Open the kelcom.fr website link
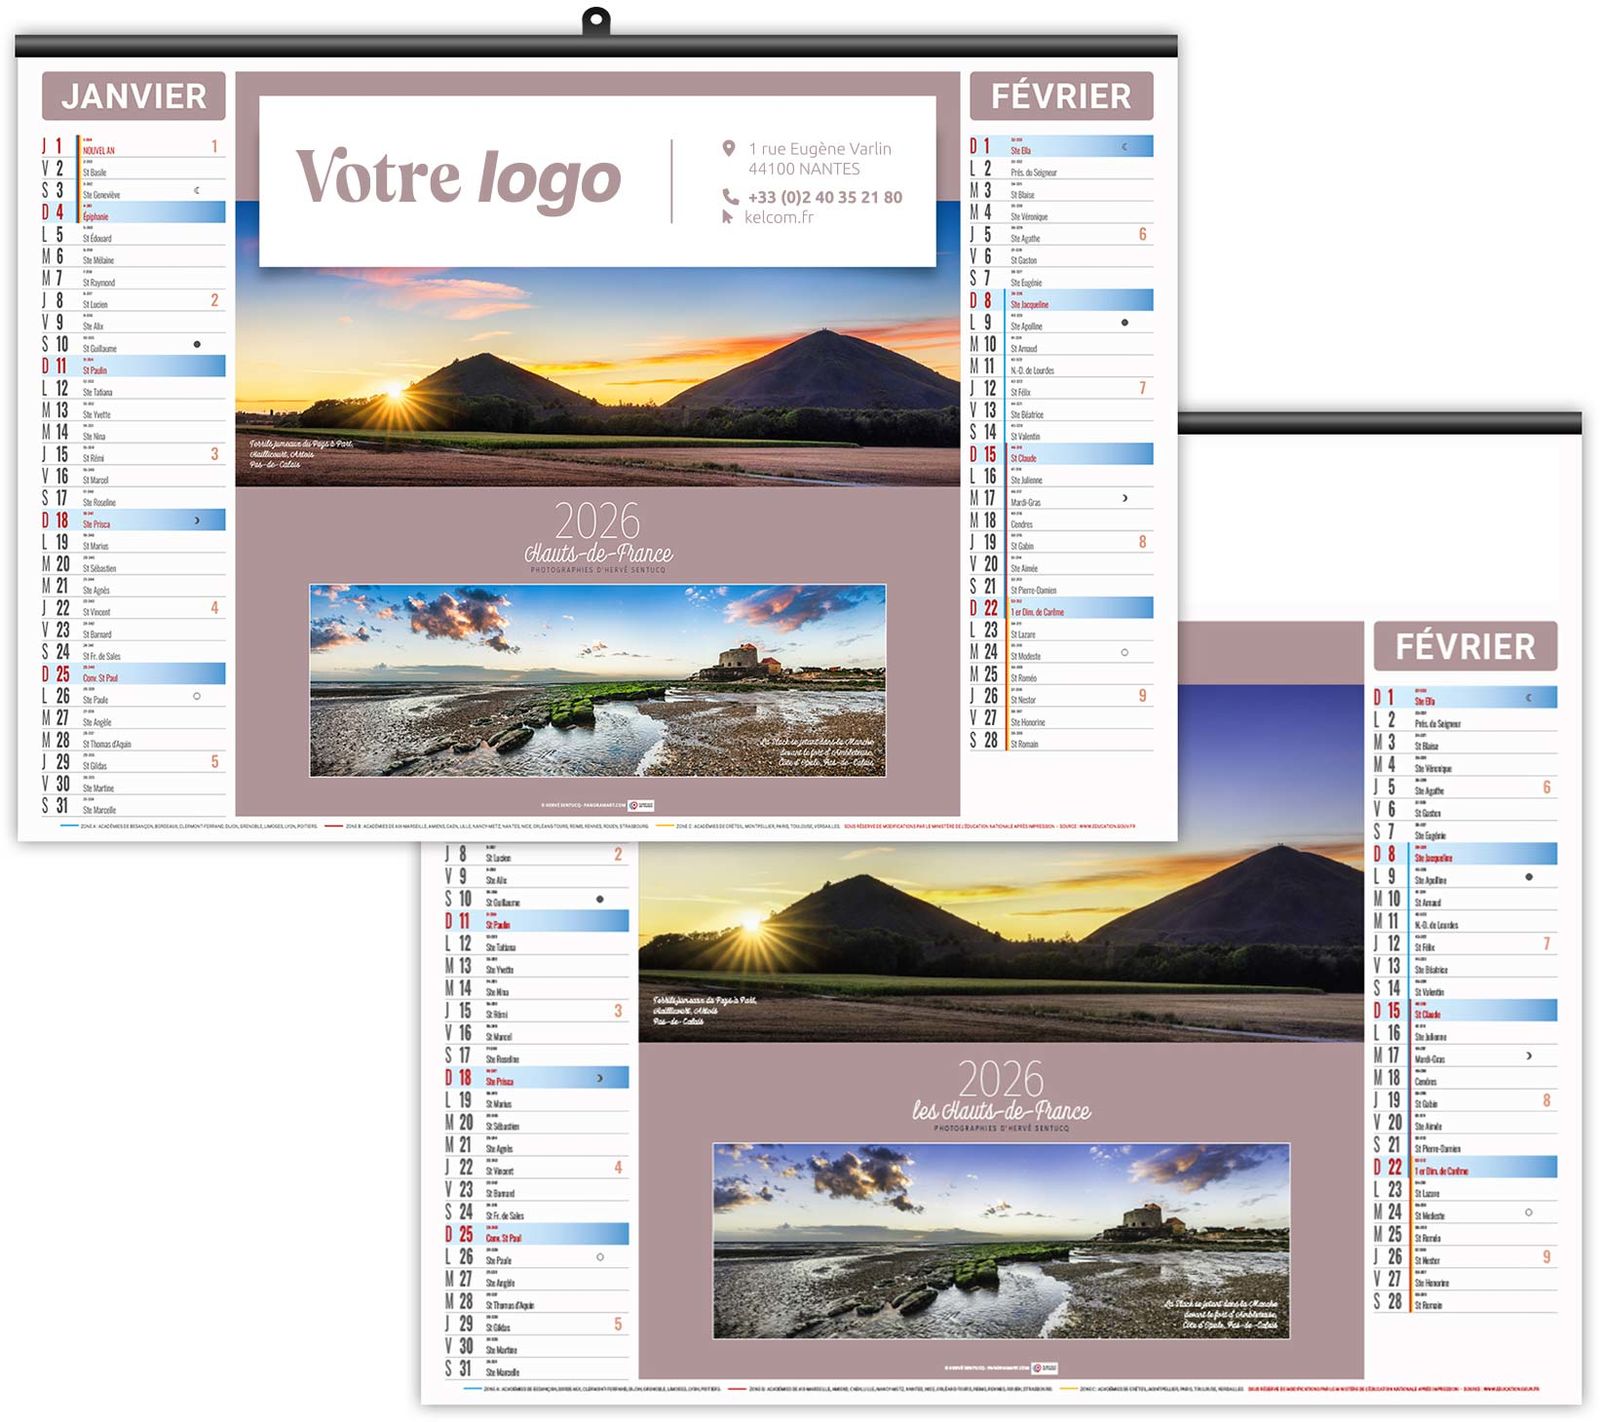This screenshot has height=1422, width=1600. coord(779,217)
